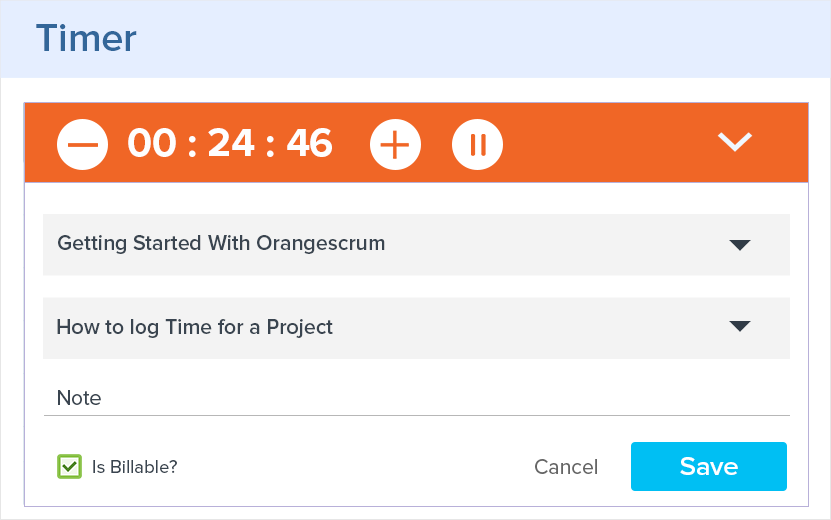831x520 pixels.
Task: Collapse the timer panel with the chevron
Action: pos(735,143)
